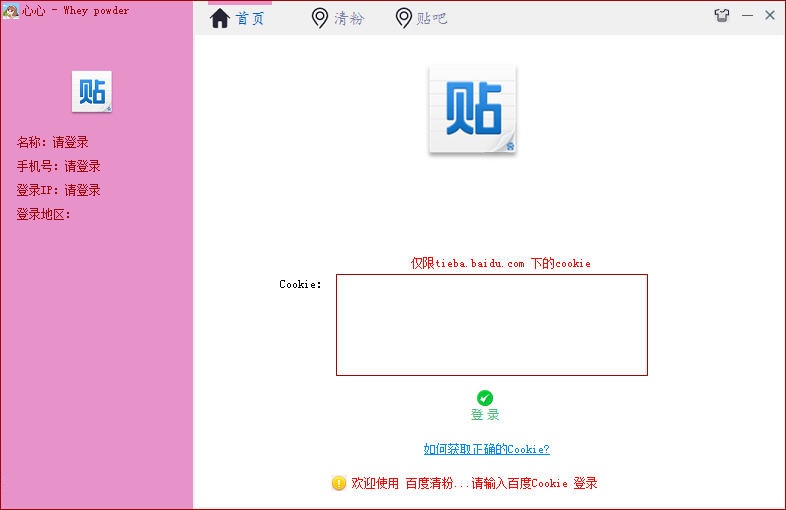Image resolution: width=786 pixels, height=510 pixels.
Task: Click the 手机号: 请登录 text
Action: click(x=59, y=166)
